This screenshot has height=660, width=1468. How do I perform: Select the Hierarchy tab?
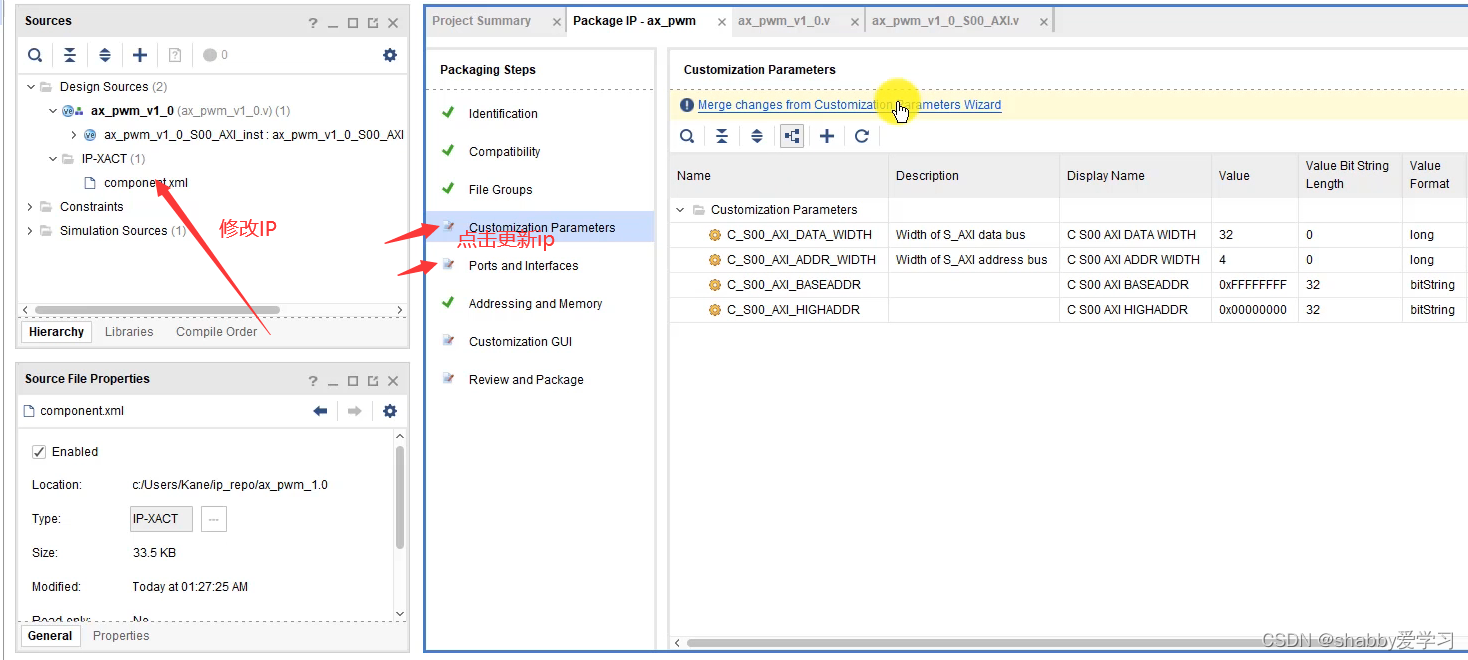pyautogui.click(x=56, y=332)
